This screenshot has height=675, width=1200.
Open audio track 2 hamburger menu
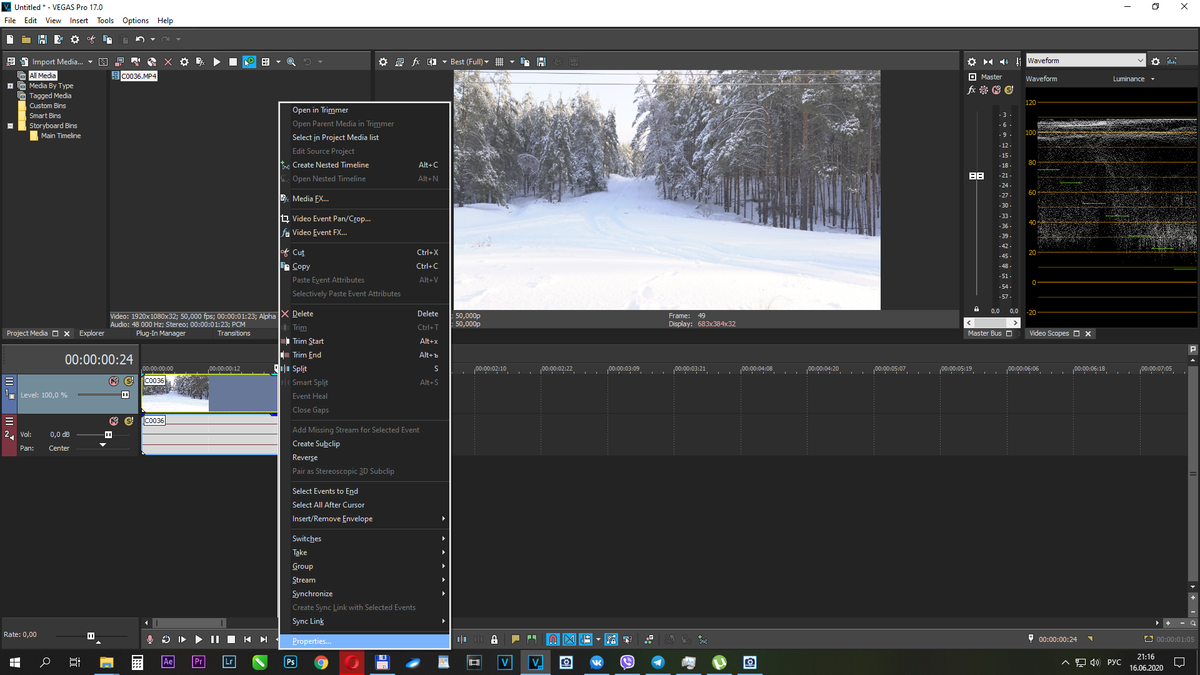tap(9, 421)
